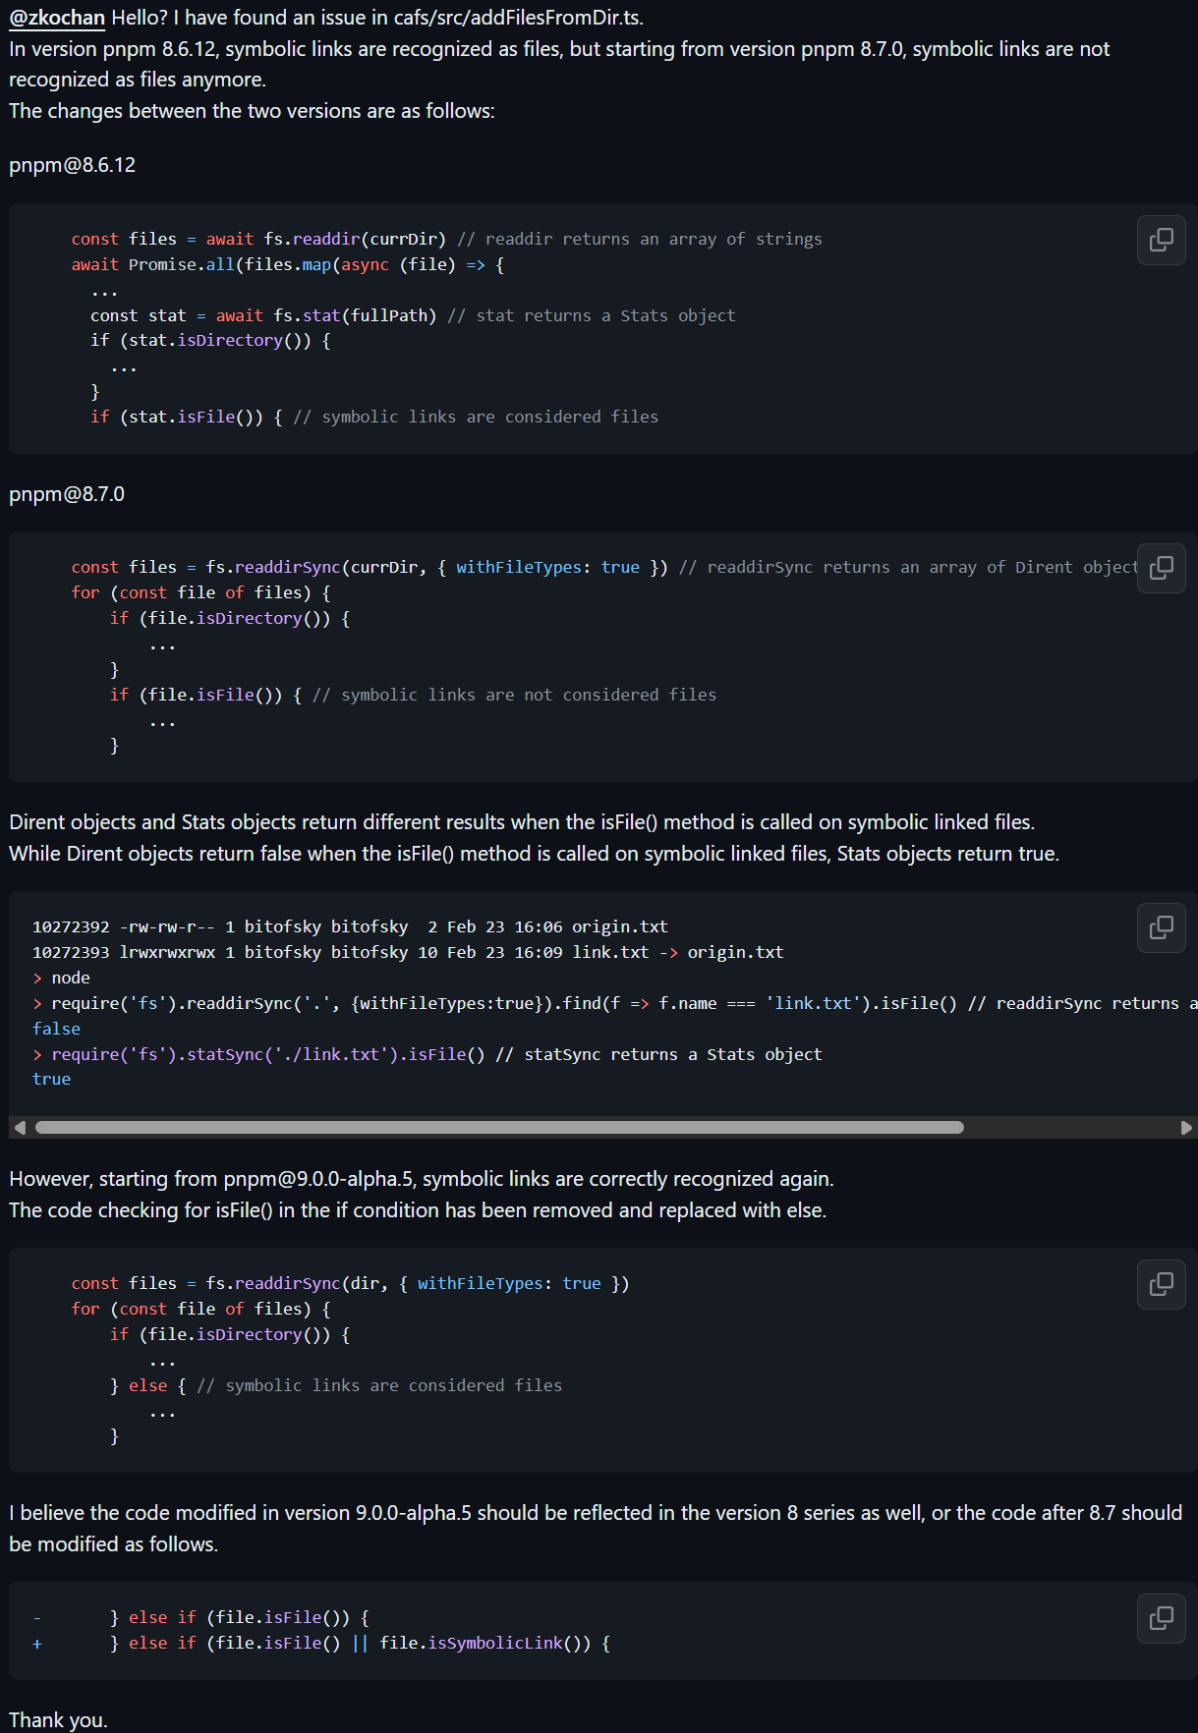Image resolution: width=1198 pixels, height=1733 pixels.
Task: Click the line ending 'origin.txt' for link.txt listing
Action: tap(408, 953)
